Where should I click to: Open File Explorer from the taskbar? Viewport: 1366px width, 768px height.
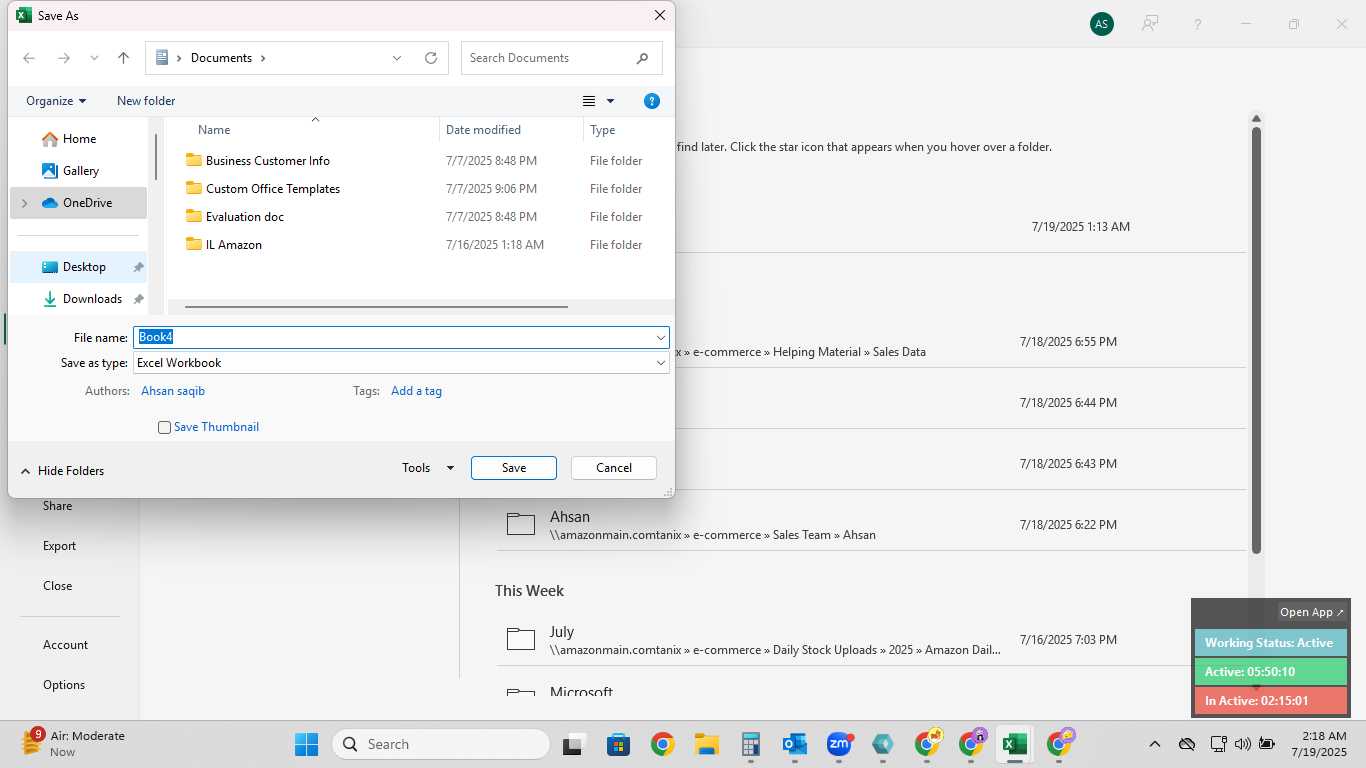[x=707, y=744]
